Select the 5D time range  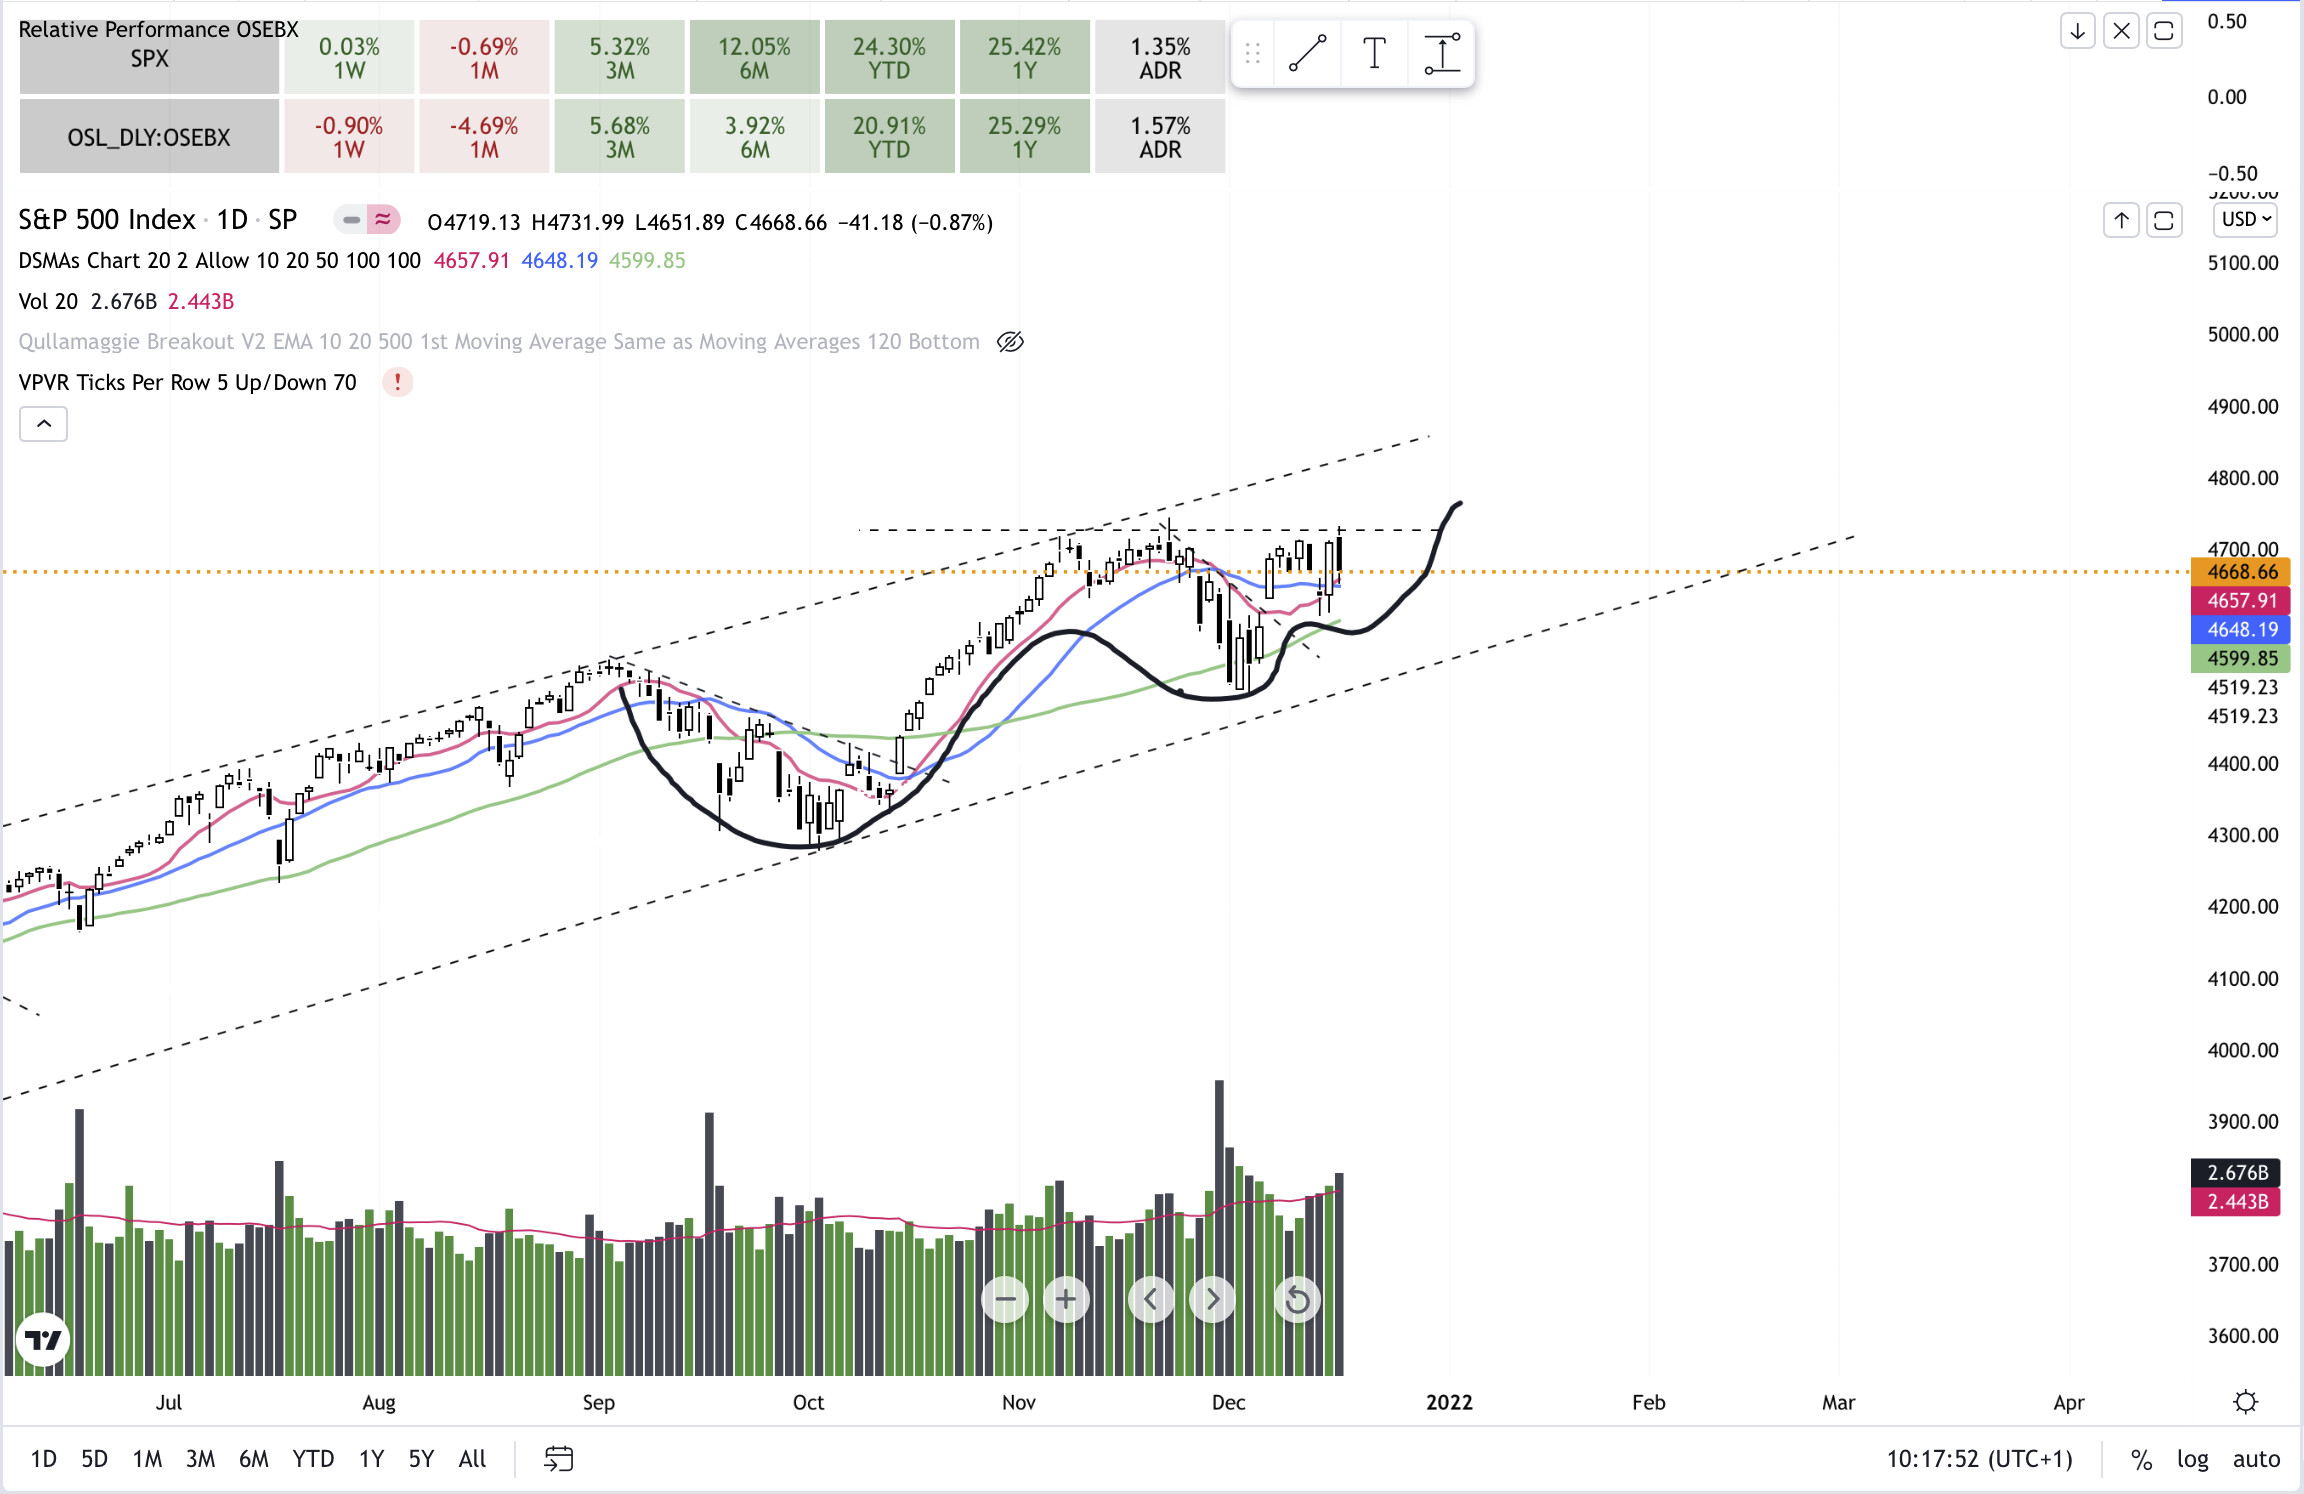94,1459
